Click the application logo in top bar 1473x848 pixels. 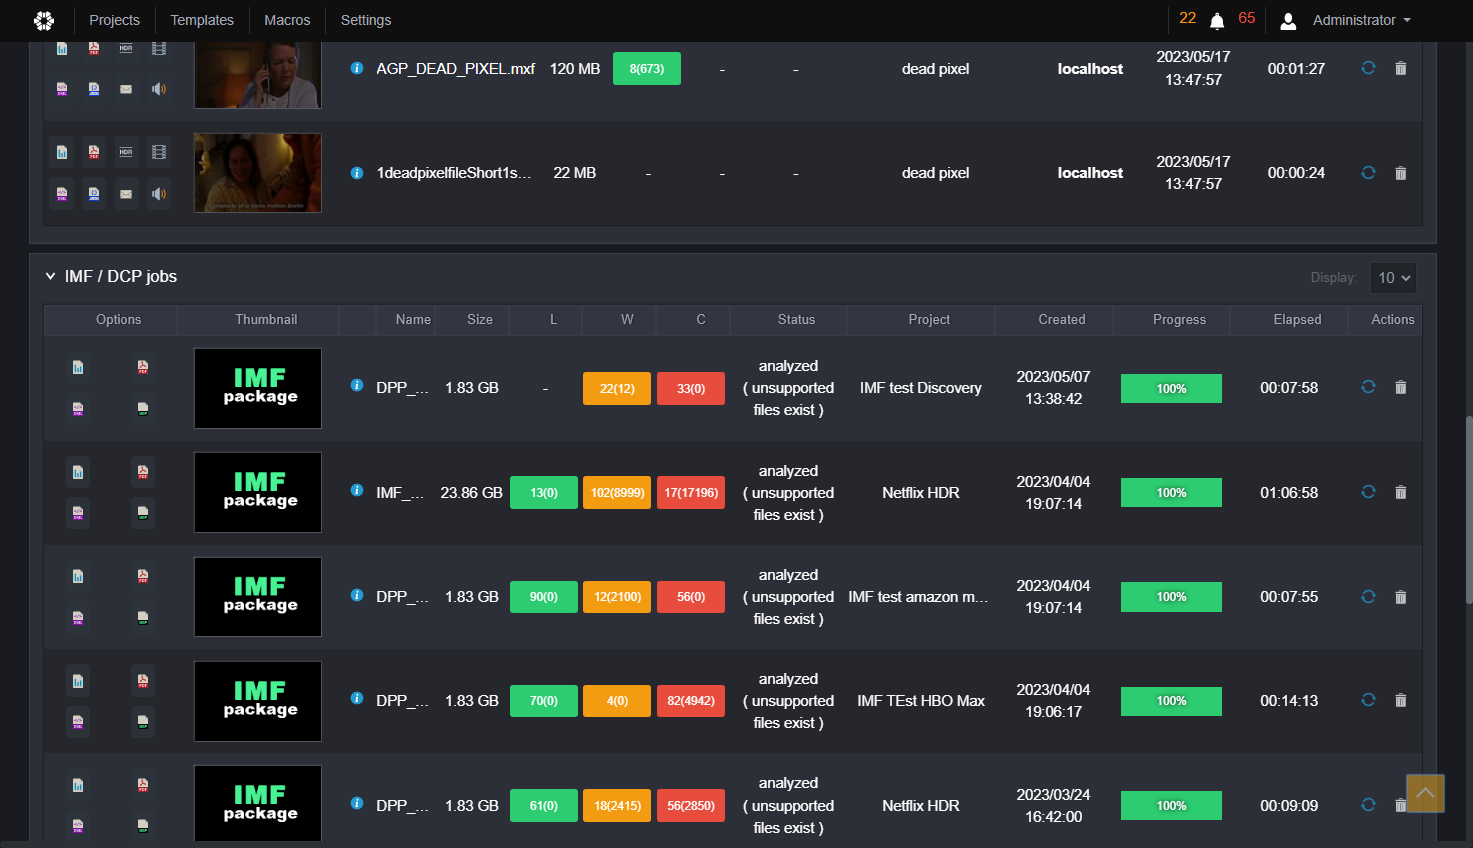pyautogui.click(x=44, y=20)
